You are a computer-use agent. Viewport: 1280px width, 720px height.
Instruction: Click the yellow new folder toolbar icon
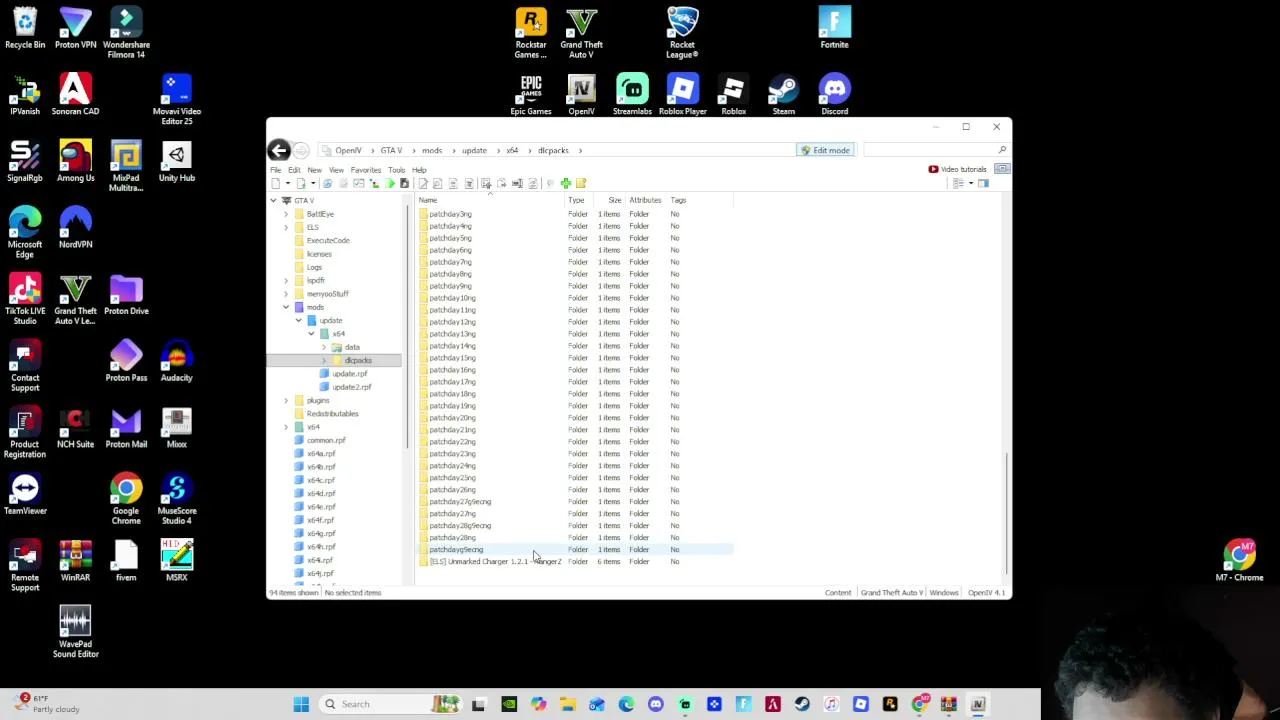click(x=581, y=183)
